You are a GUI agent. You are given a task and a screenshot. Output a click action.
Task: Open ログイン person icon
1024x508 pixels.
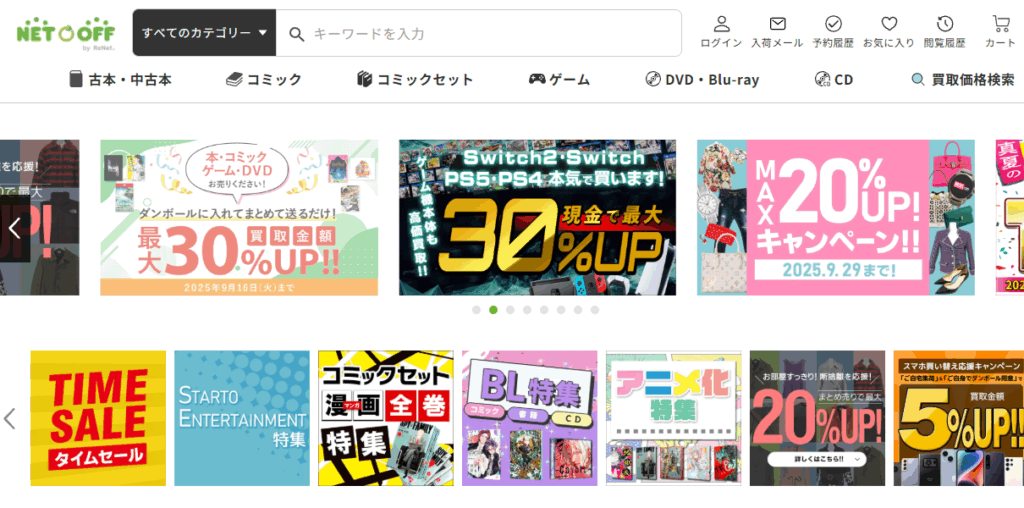click(721, 25)
